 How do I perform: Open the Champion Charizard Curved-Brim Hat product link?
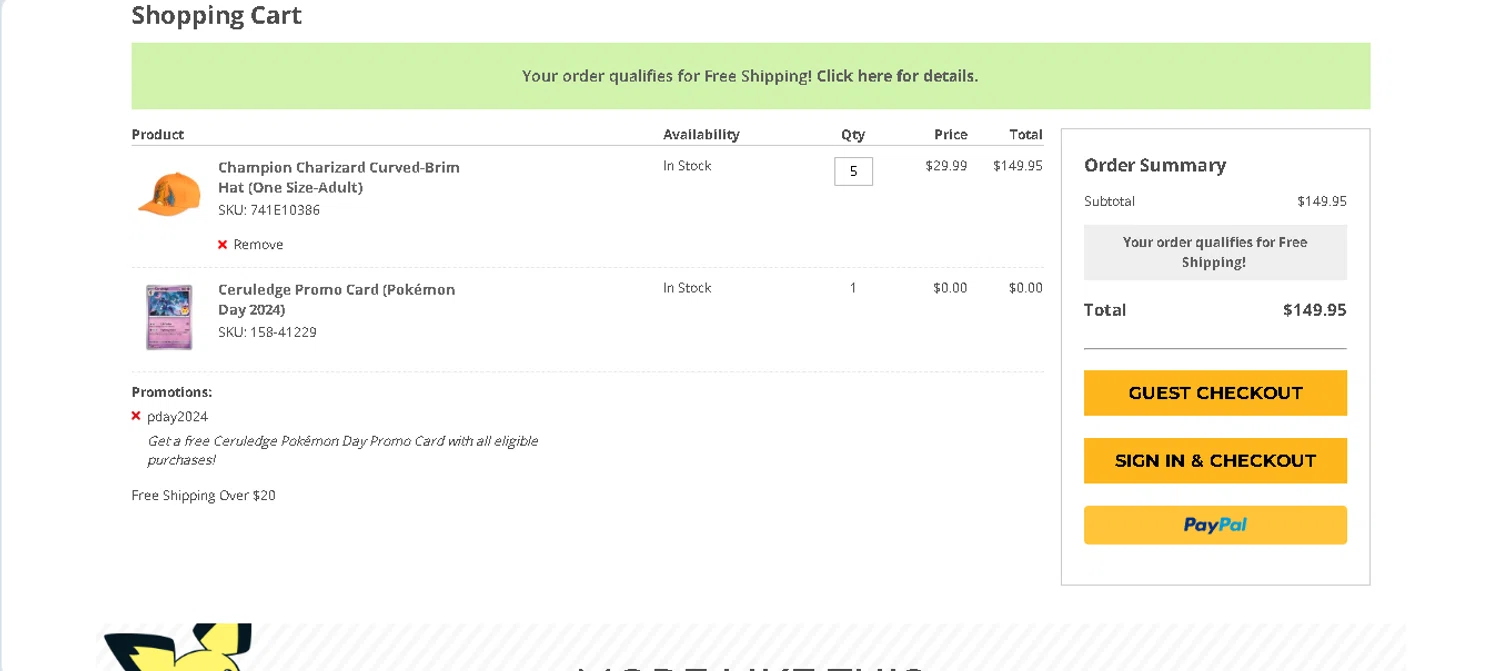coord(338,177)
